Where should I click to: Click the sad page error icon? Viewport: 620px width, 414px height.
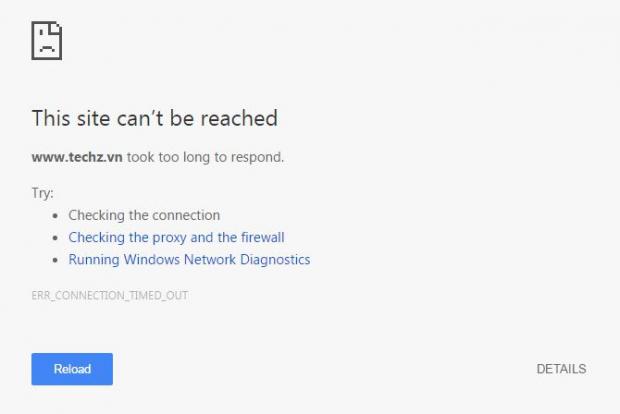pos(46,40)
